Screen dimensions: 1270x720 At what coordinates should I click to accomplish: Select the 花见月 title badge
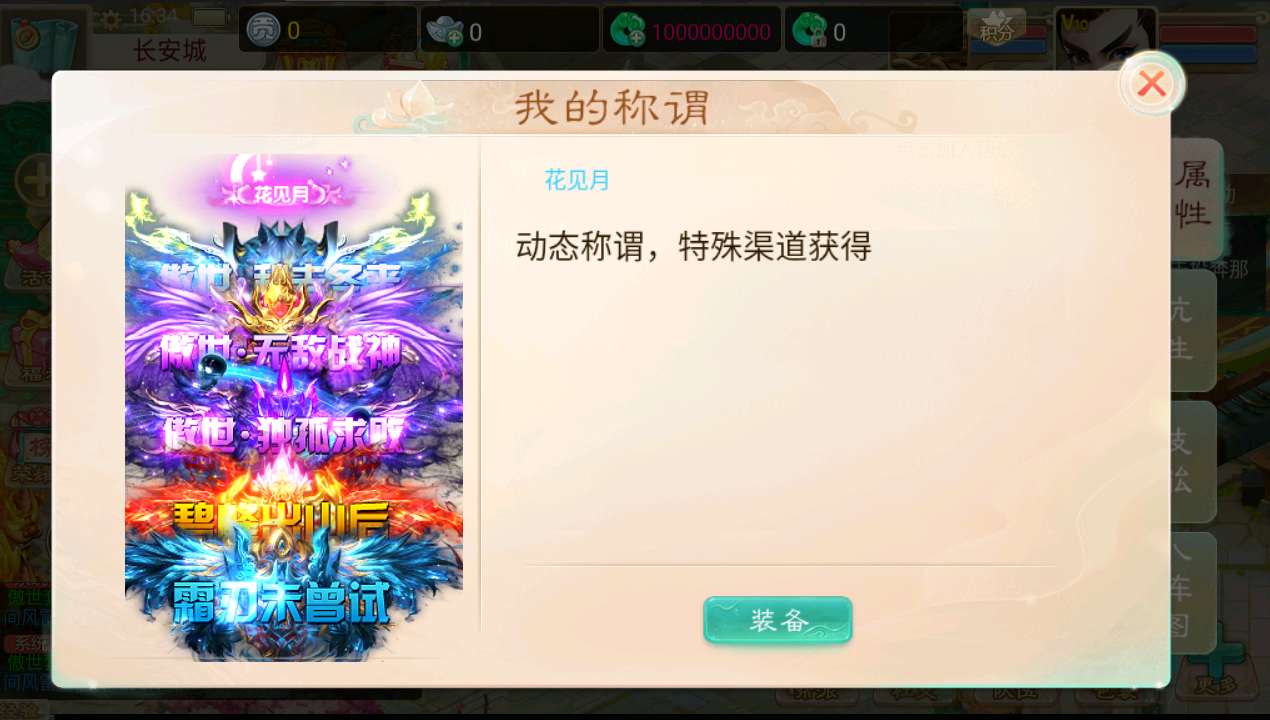click(280, 193)
